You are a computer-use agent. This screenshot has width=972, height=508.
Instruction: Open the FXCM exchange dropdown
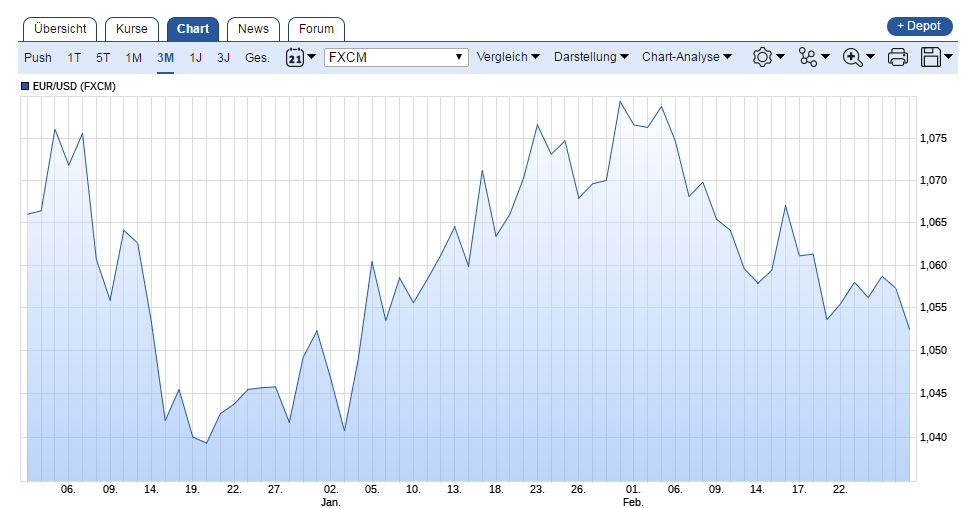[396, 57]
